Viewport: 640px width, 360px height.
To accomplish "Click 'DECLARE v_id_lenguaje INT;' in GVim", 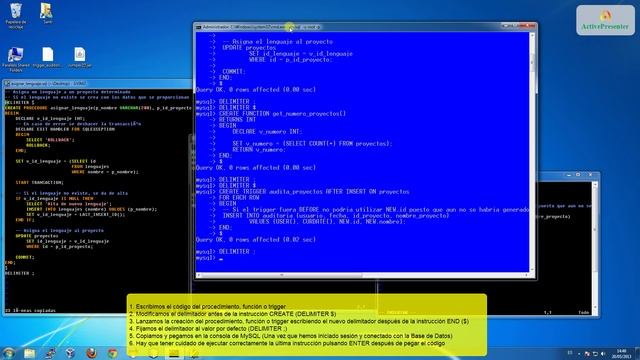I will pyautogui.click(x=50, y=119).
